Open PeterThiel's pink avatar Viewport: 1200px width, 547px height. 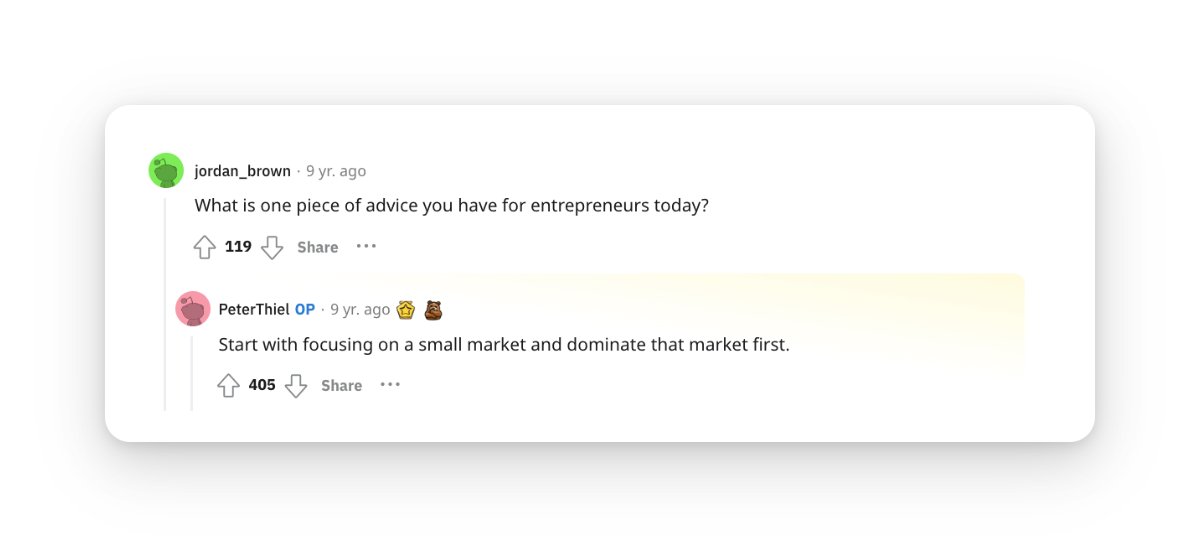click(193, 309)
